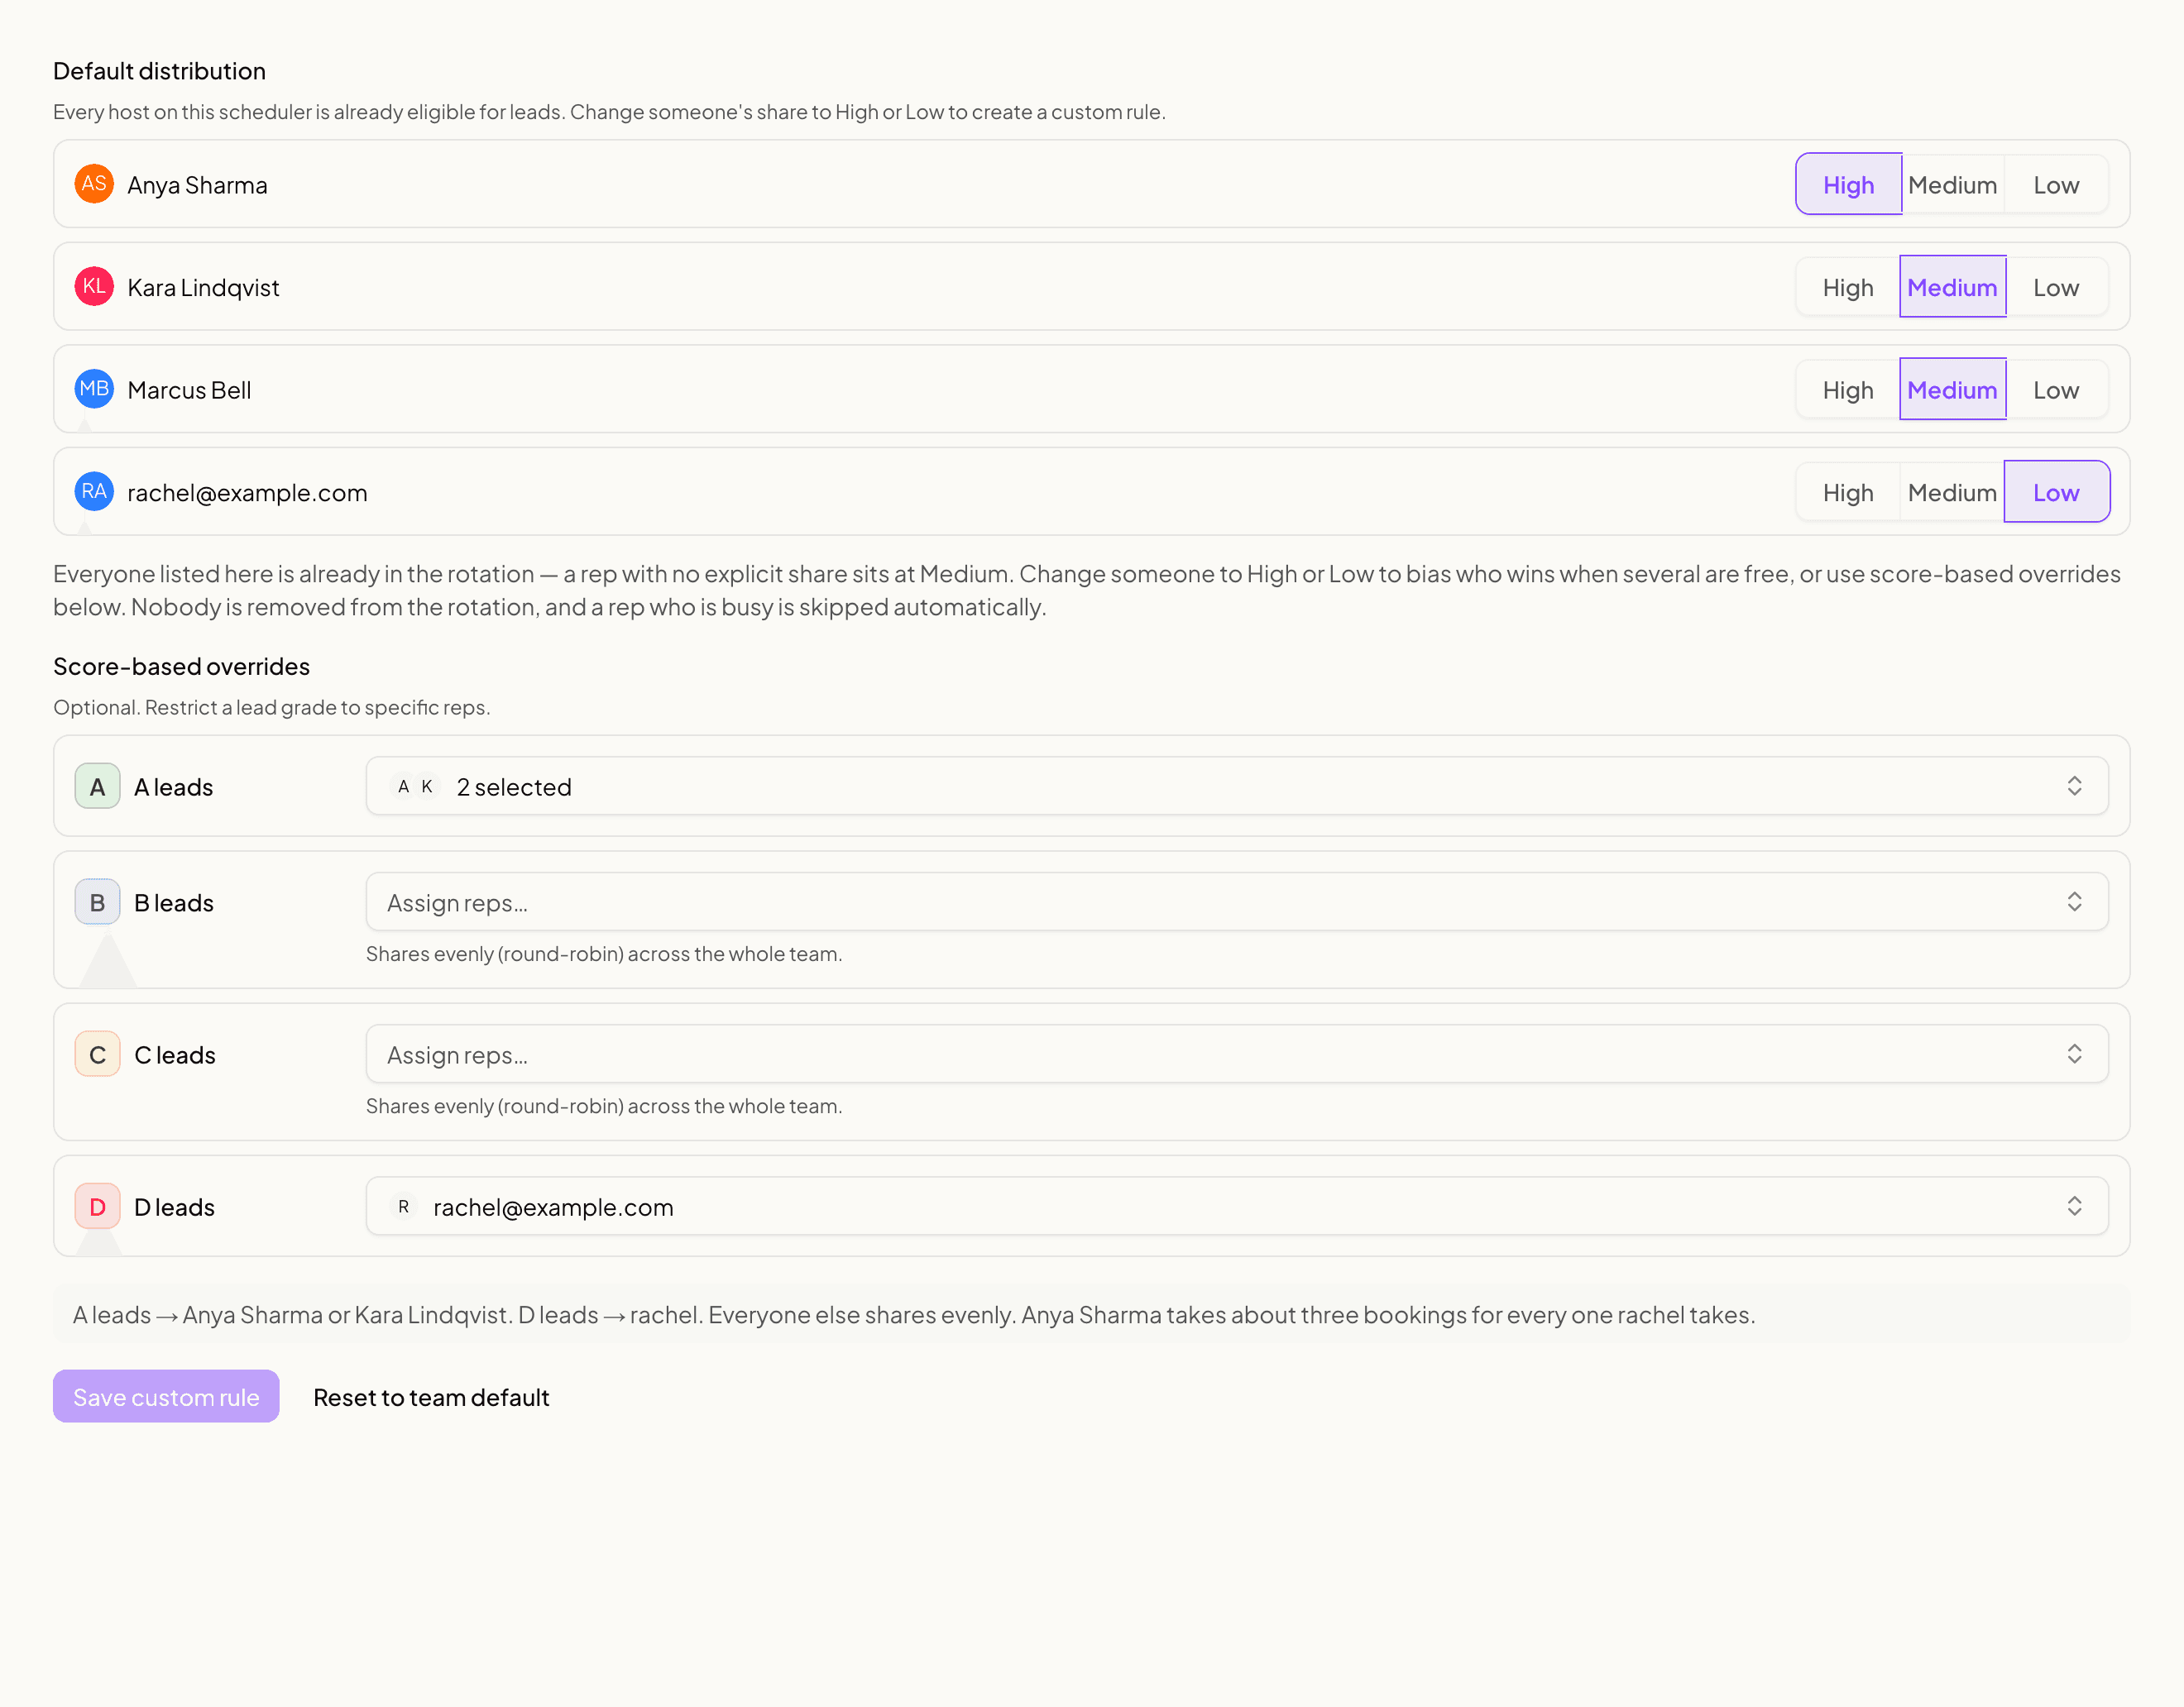Image resolution: width=2184 pixels, height=1707 pixels.
Task: Set Anya Sharma's share to Low
Action: pyautogui.click(x=2056, y=185)
